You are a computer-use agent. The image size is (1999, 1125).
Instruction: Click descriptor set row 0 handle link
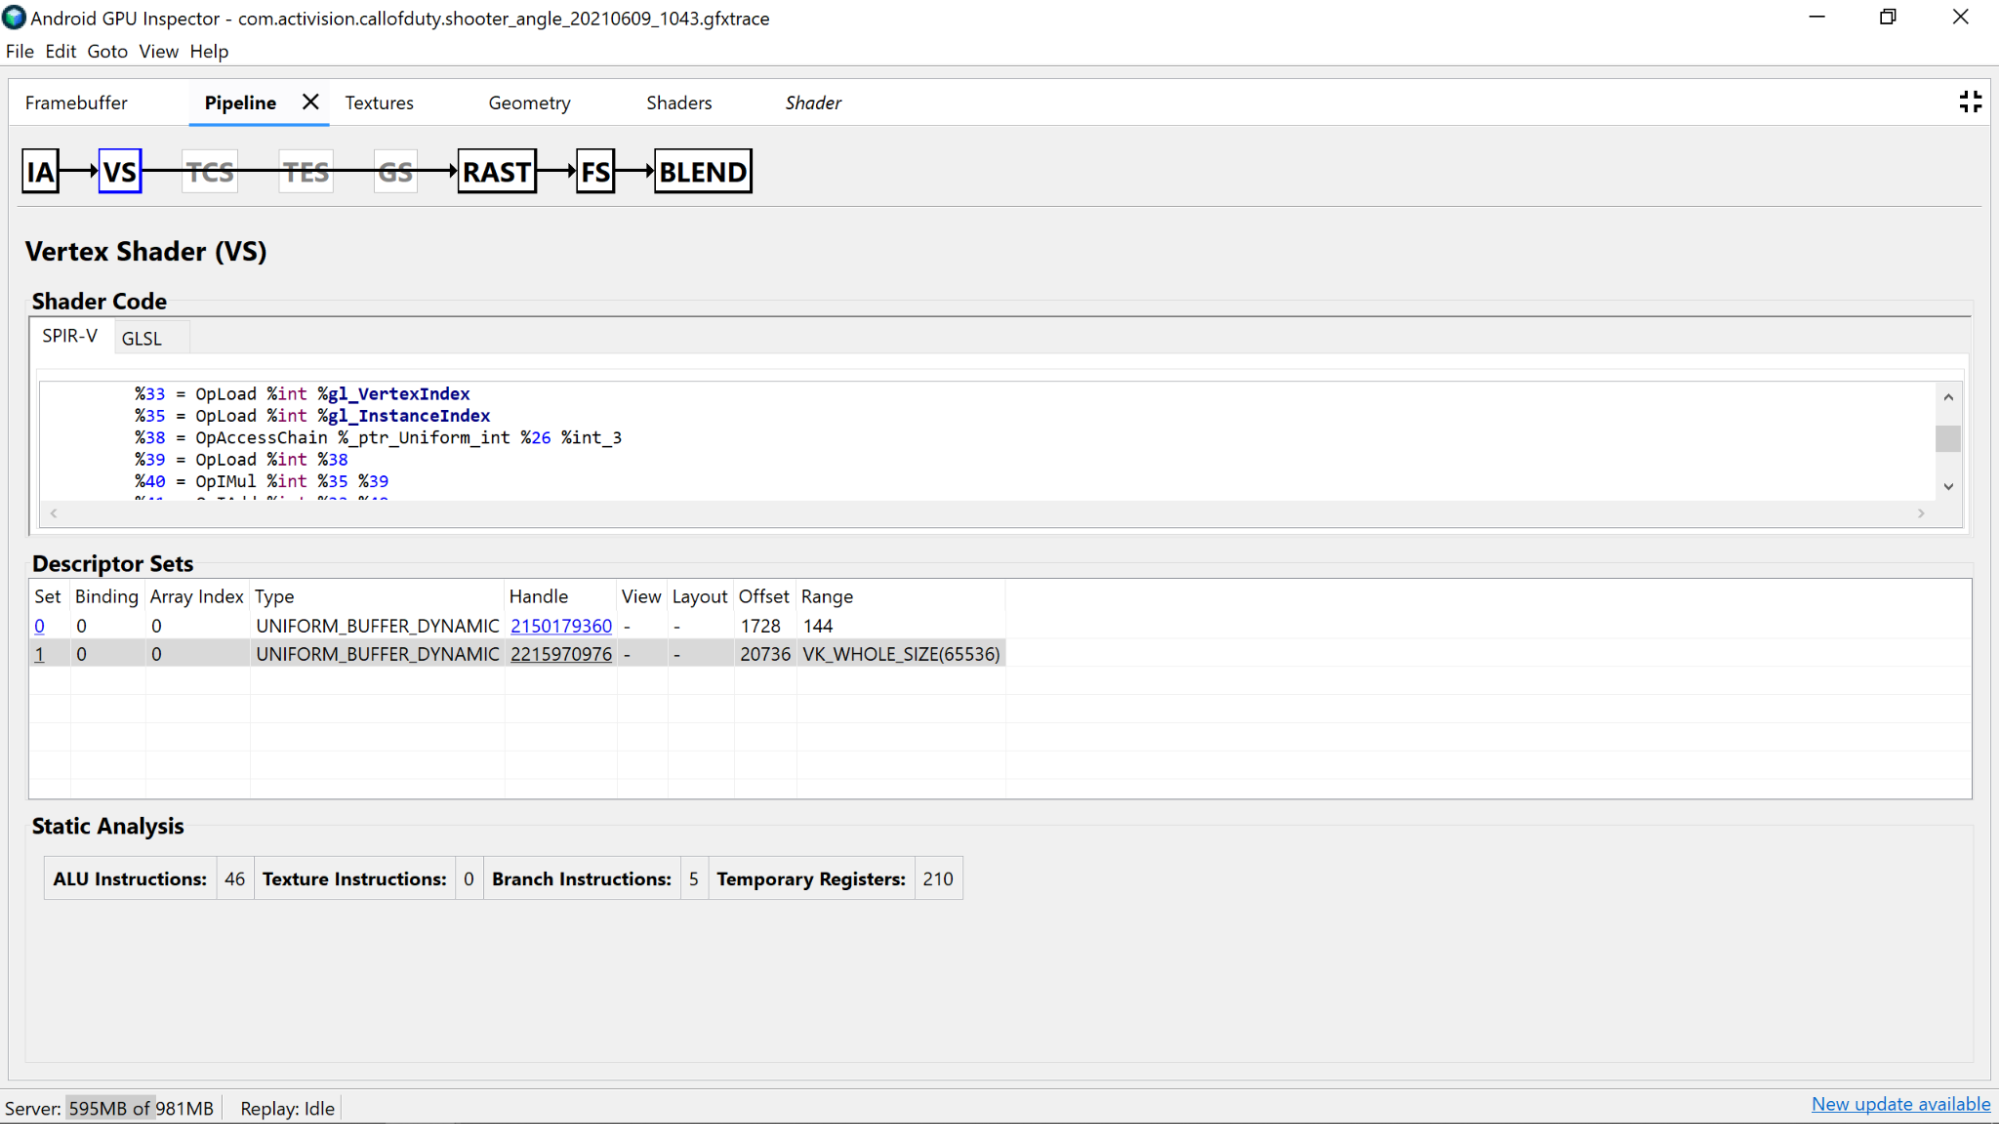(x=560, y=625)
